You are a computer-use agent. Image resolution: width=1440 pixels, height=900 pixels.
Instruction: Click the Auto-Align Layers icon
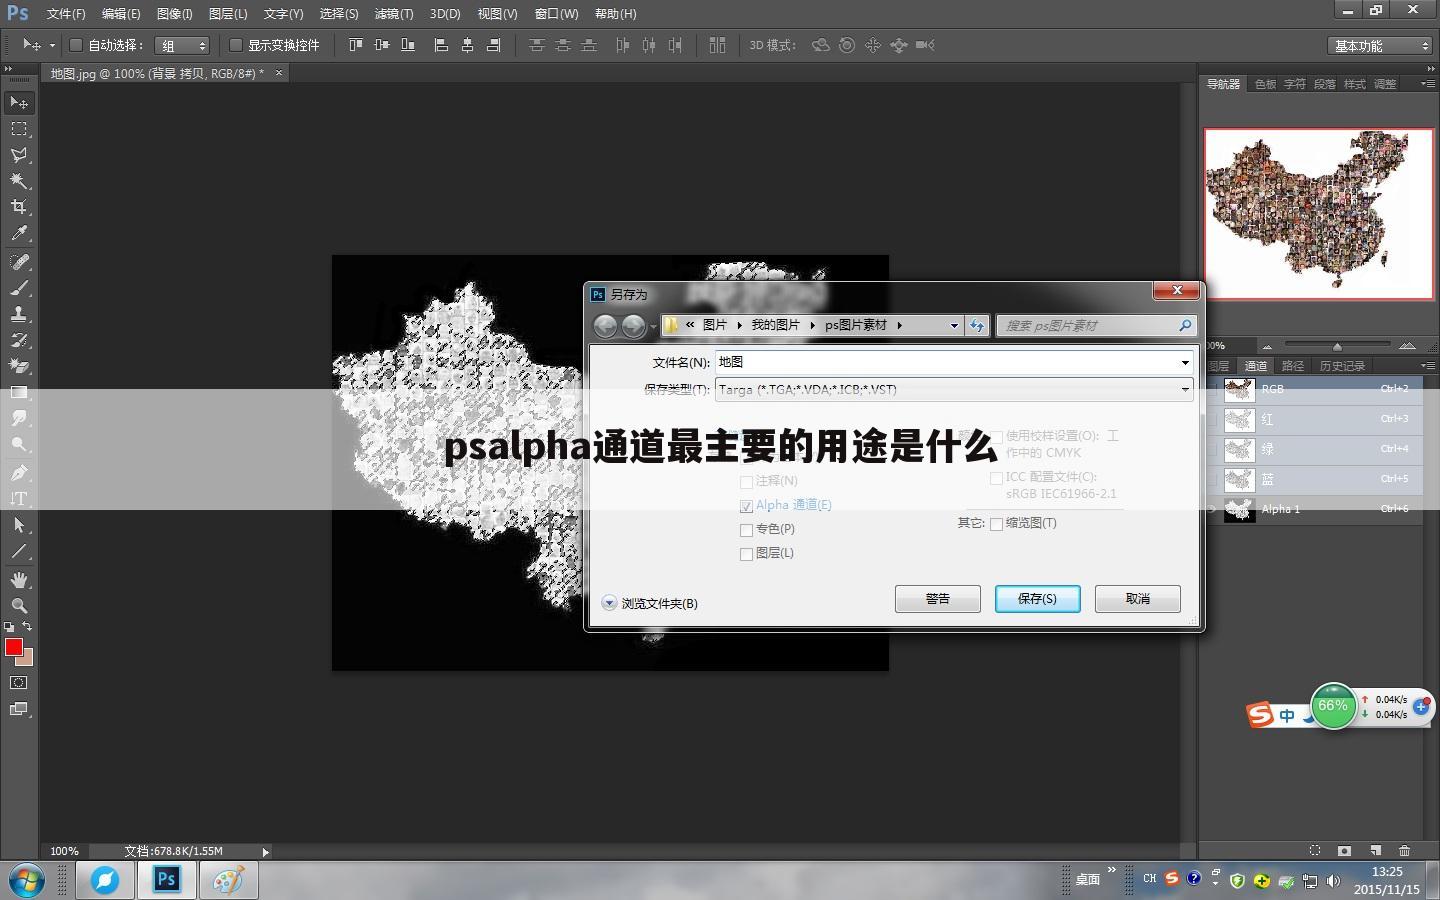coord(717,45)
